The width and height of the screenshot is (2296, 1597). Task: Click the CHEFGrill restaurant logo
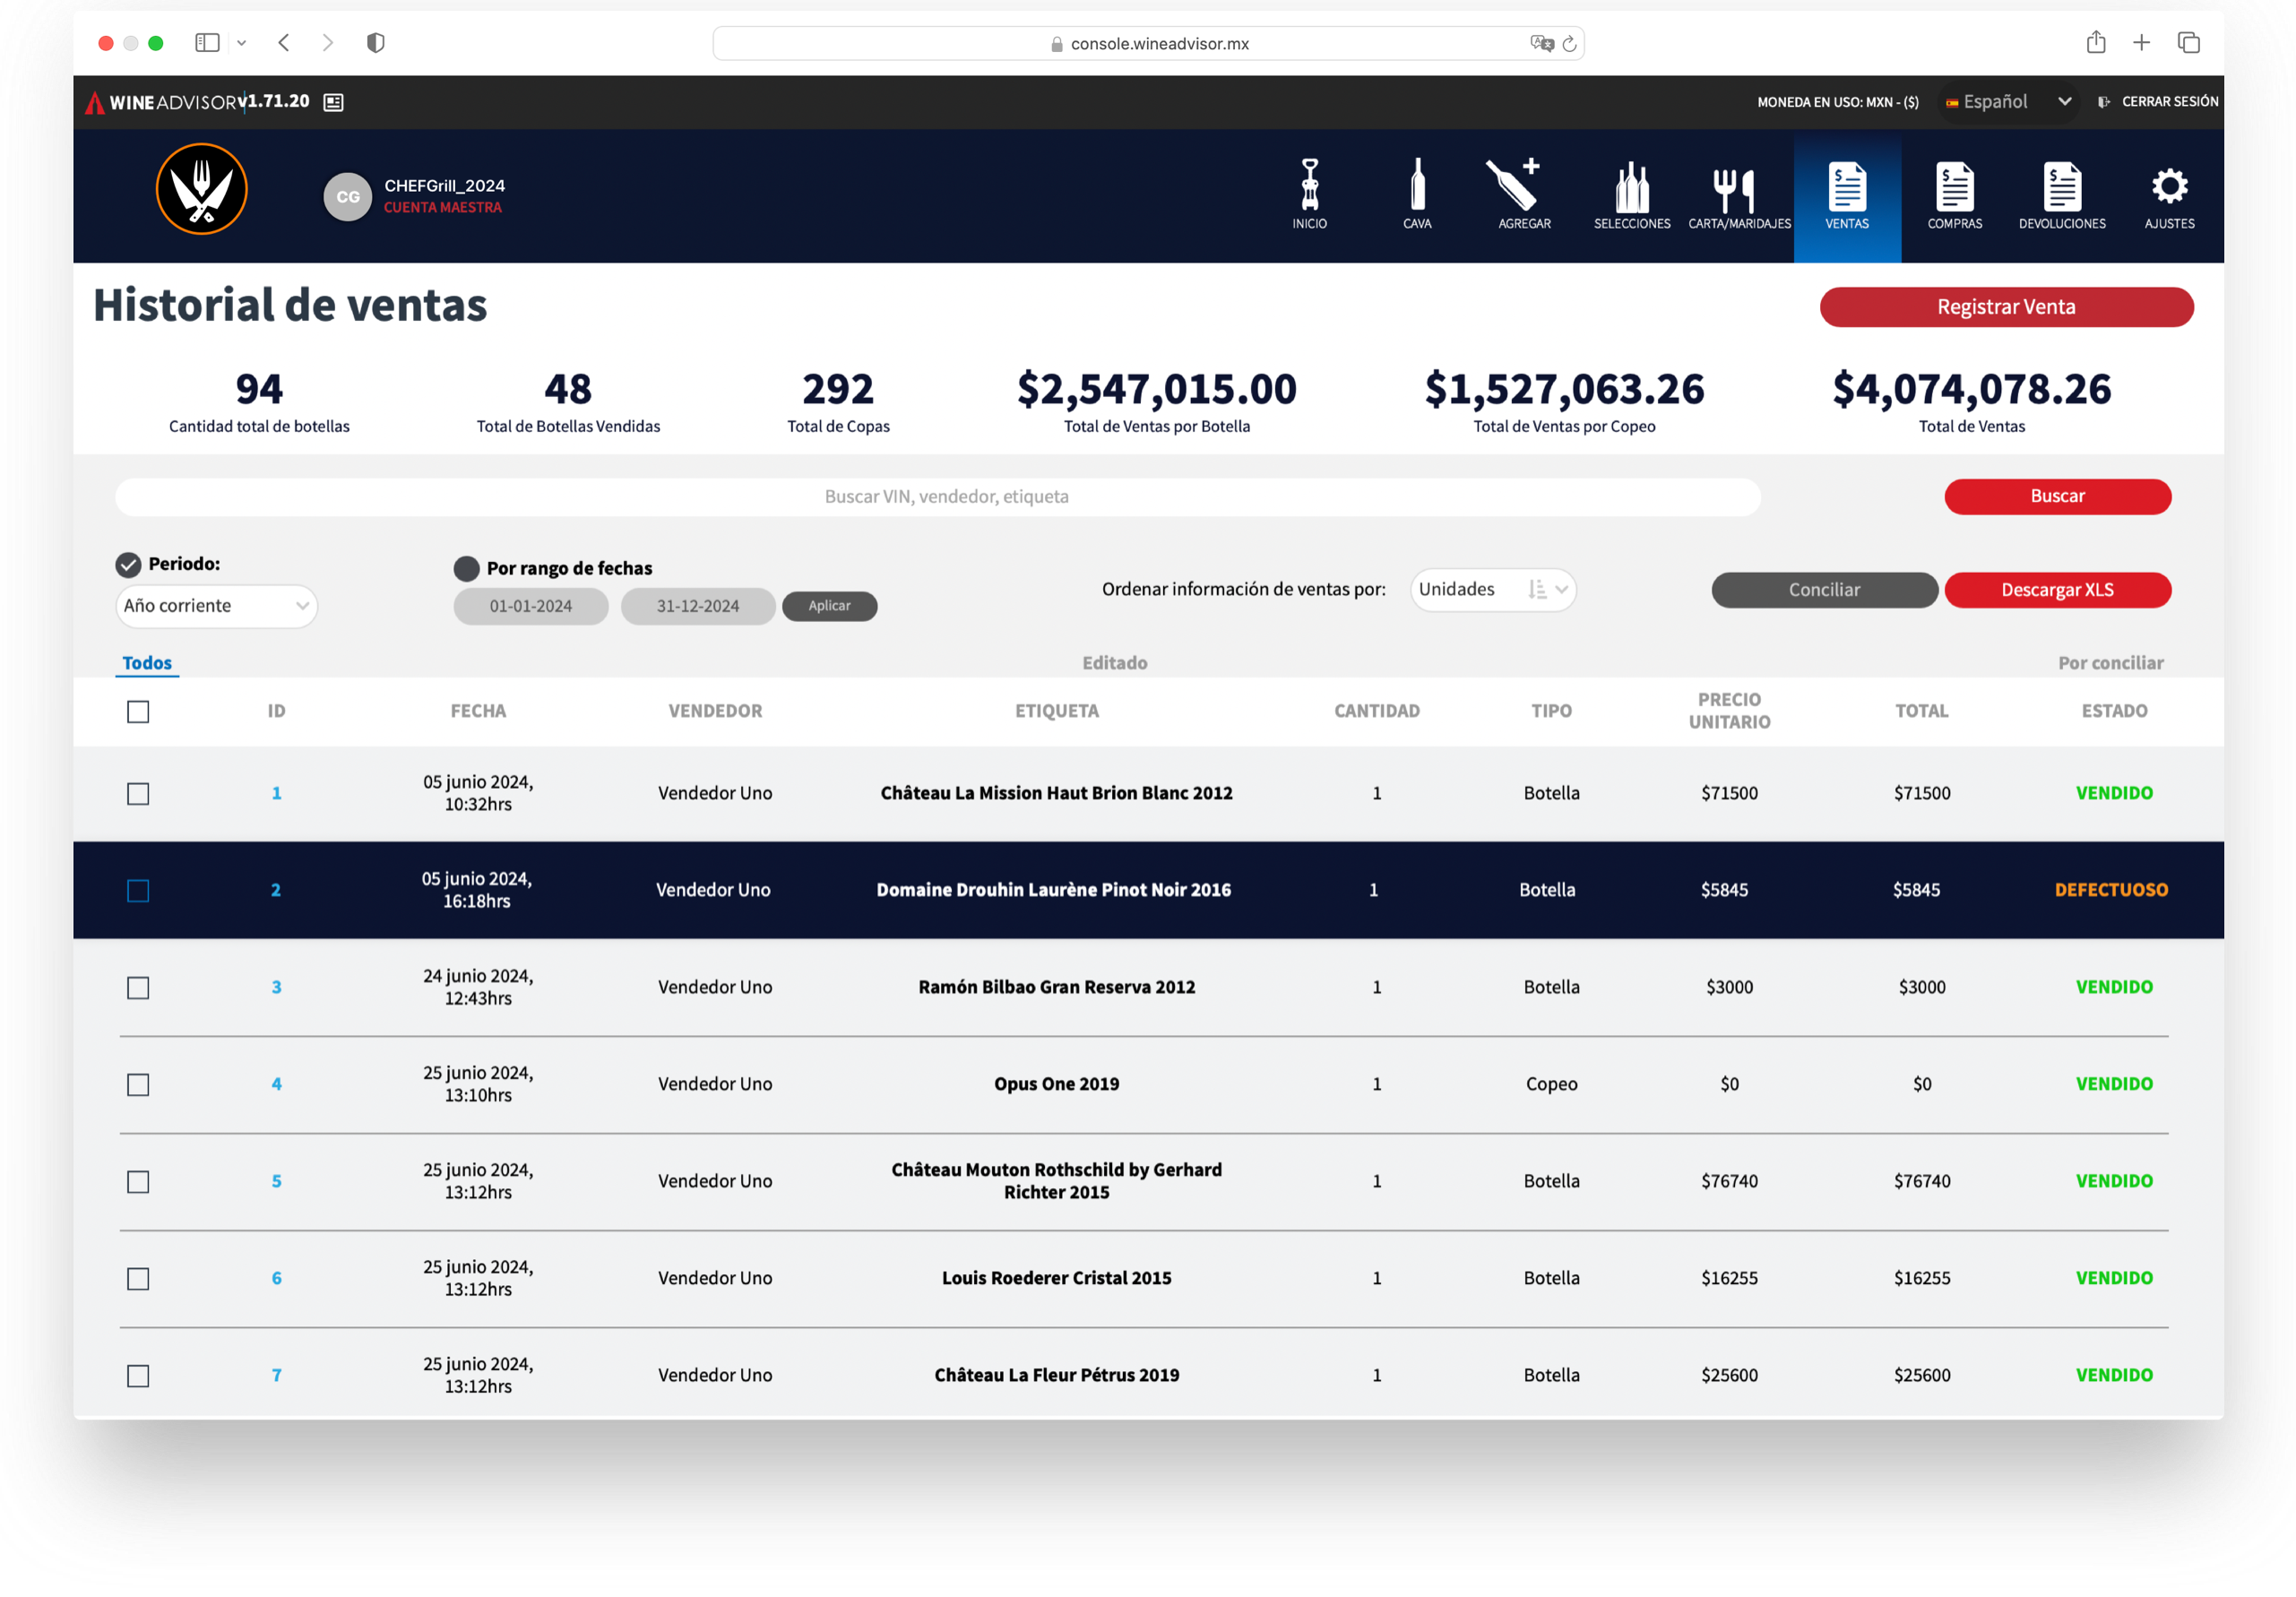[202, 189]
